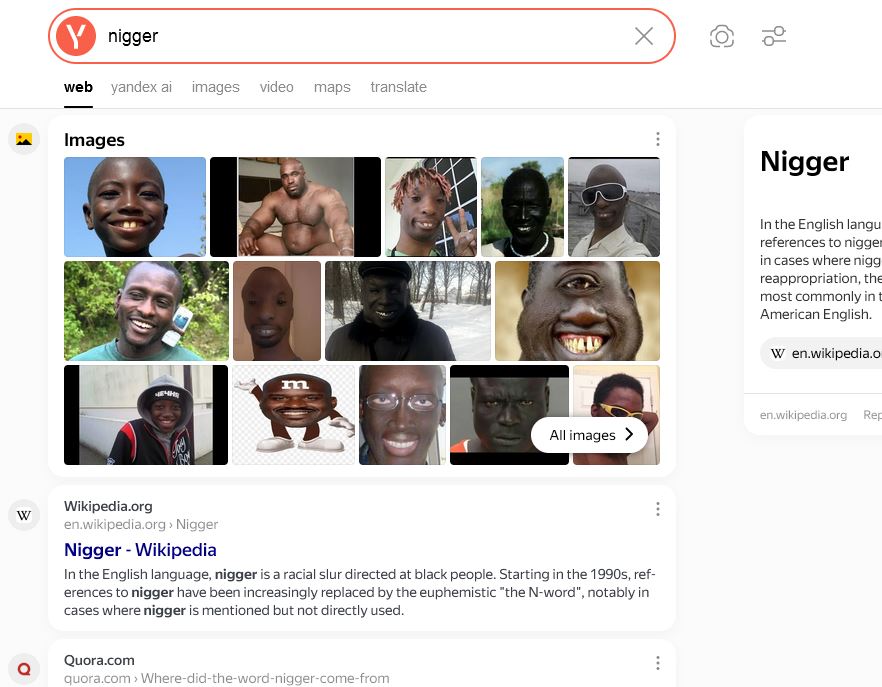Screen dimensions: 882x687
Task: Open the Wikipedia article title link
Action: click(x=140, y=550)
